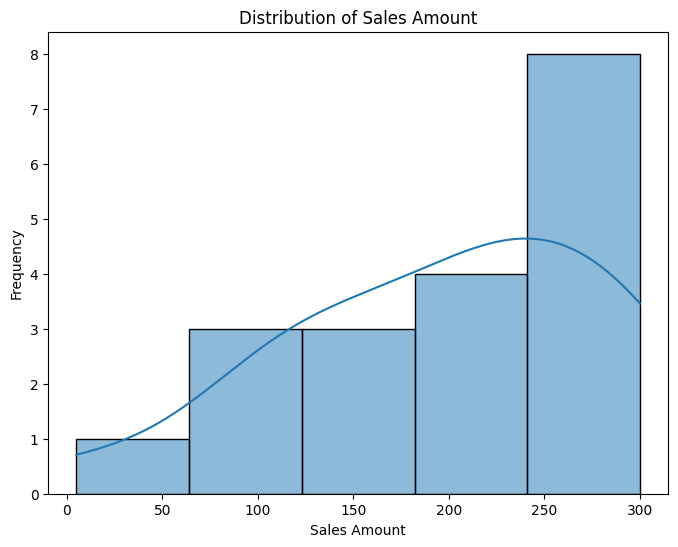Click the x-axis tick label "50"
Image resolution: width=678 pixels, height=547 pixels.
(x=163, y=510)
